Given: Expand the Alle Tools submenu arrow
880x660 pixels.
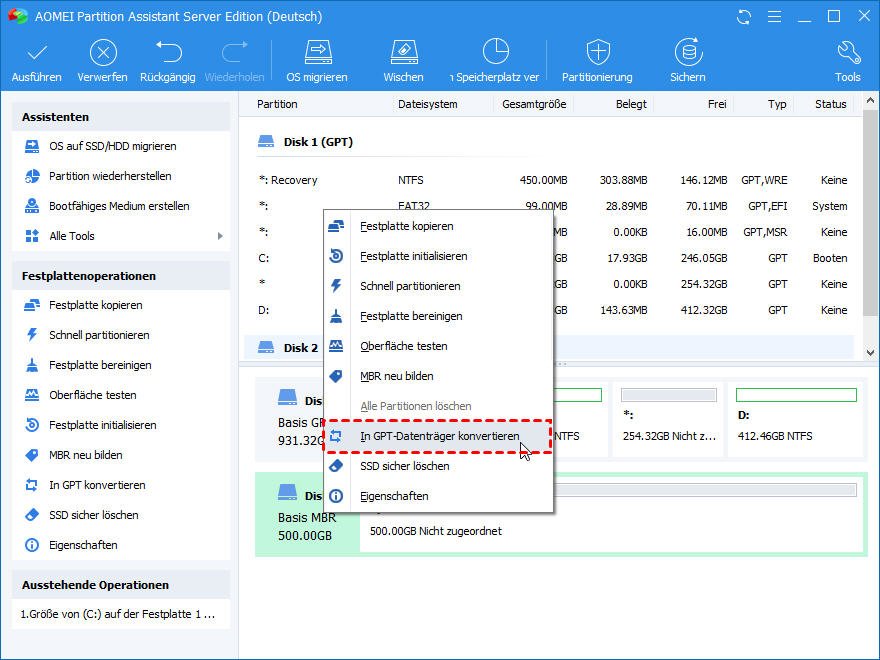Looking at the screenshot, I should tap(220, 236).
